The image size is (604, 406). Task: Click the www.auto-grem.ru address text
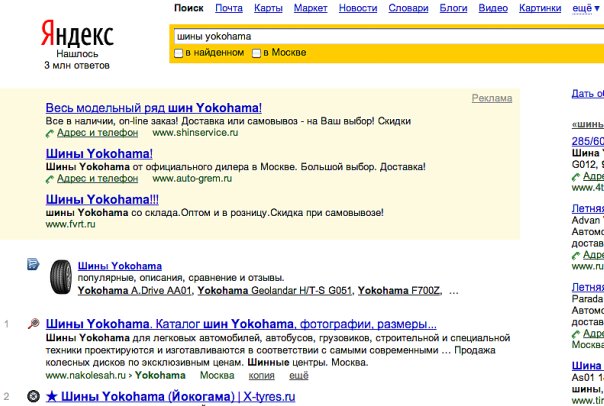pos(192,179)
